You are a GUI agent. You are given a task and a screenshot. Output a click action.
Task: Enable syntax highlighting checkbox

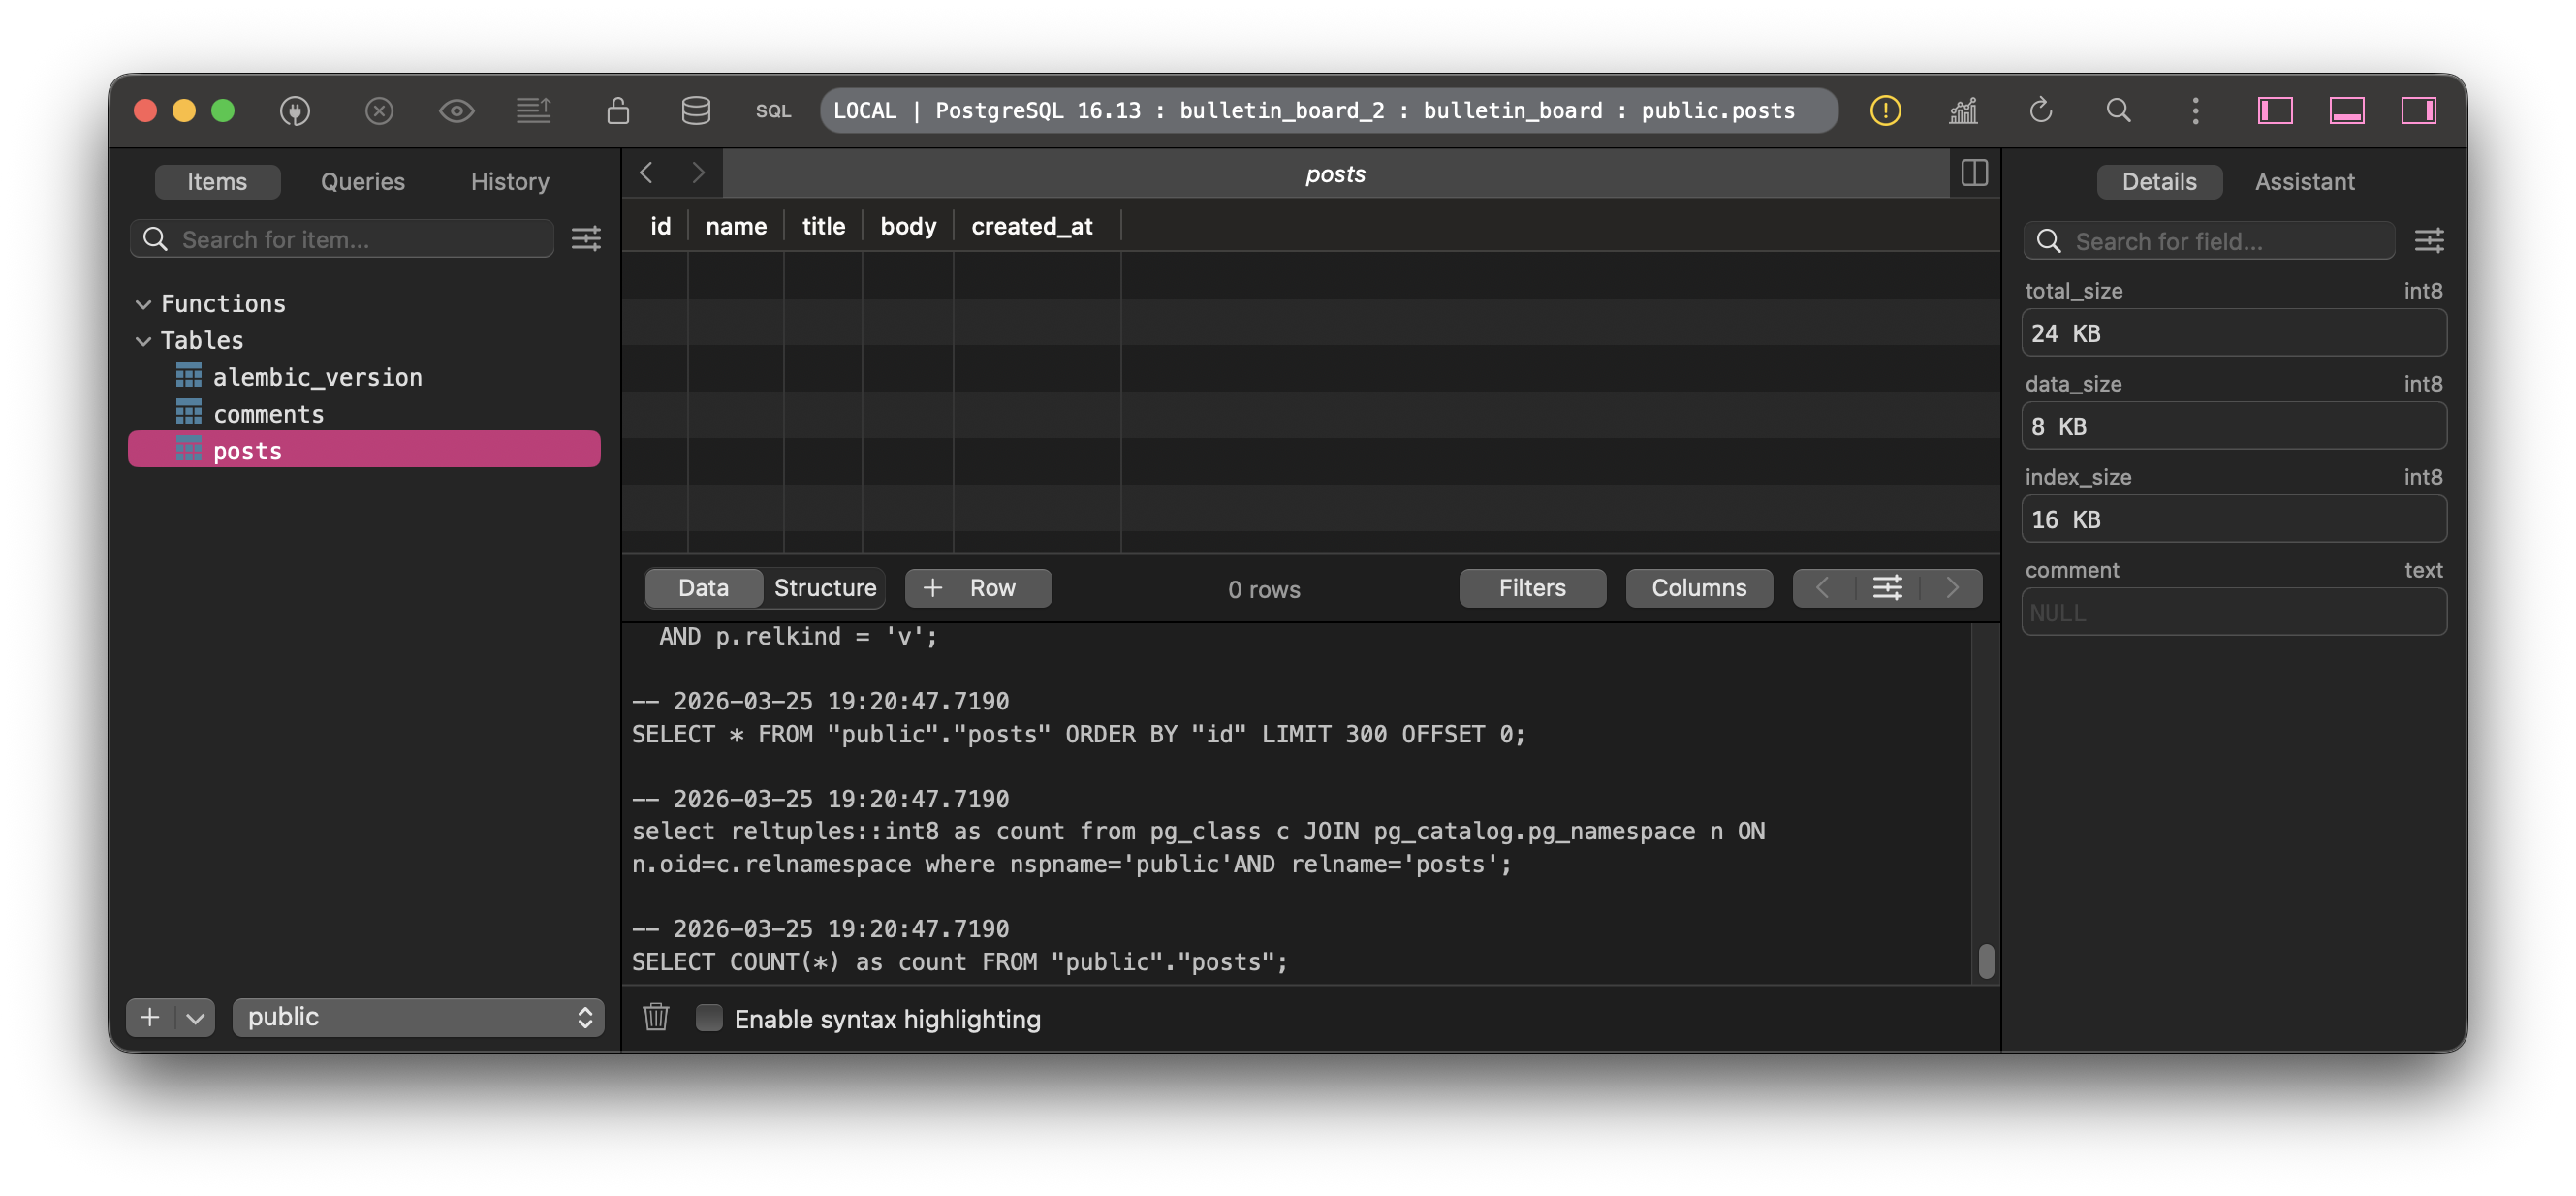(709, 1017)
